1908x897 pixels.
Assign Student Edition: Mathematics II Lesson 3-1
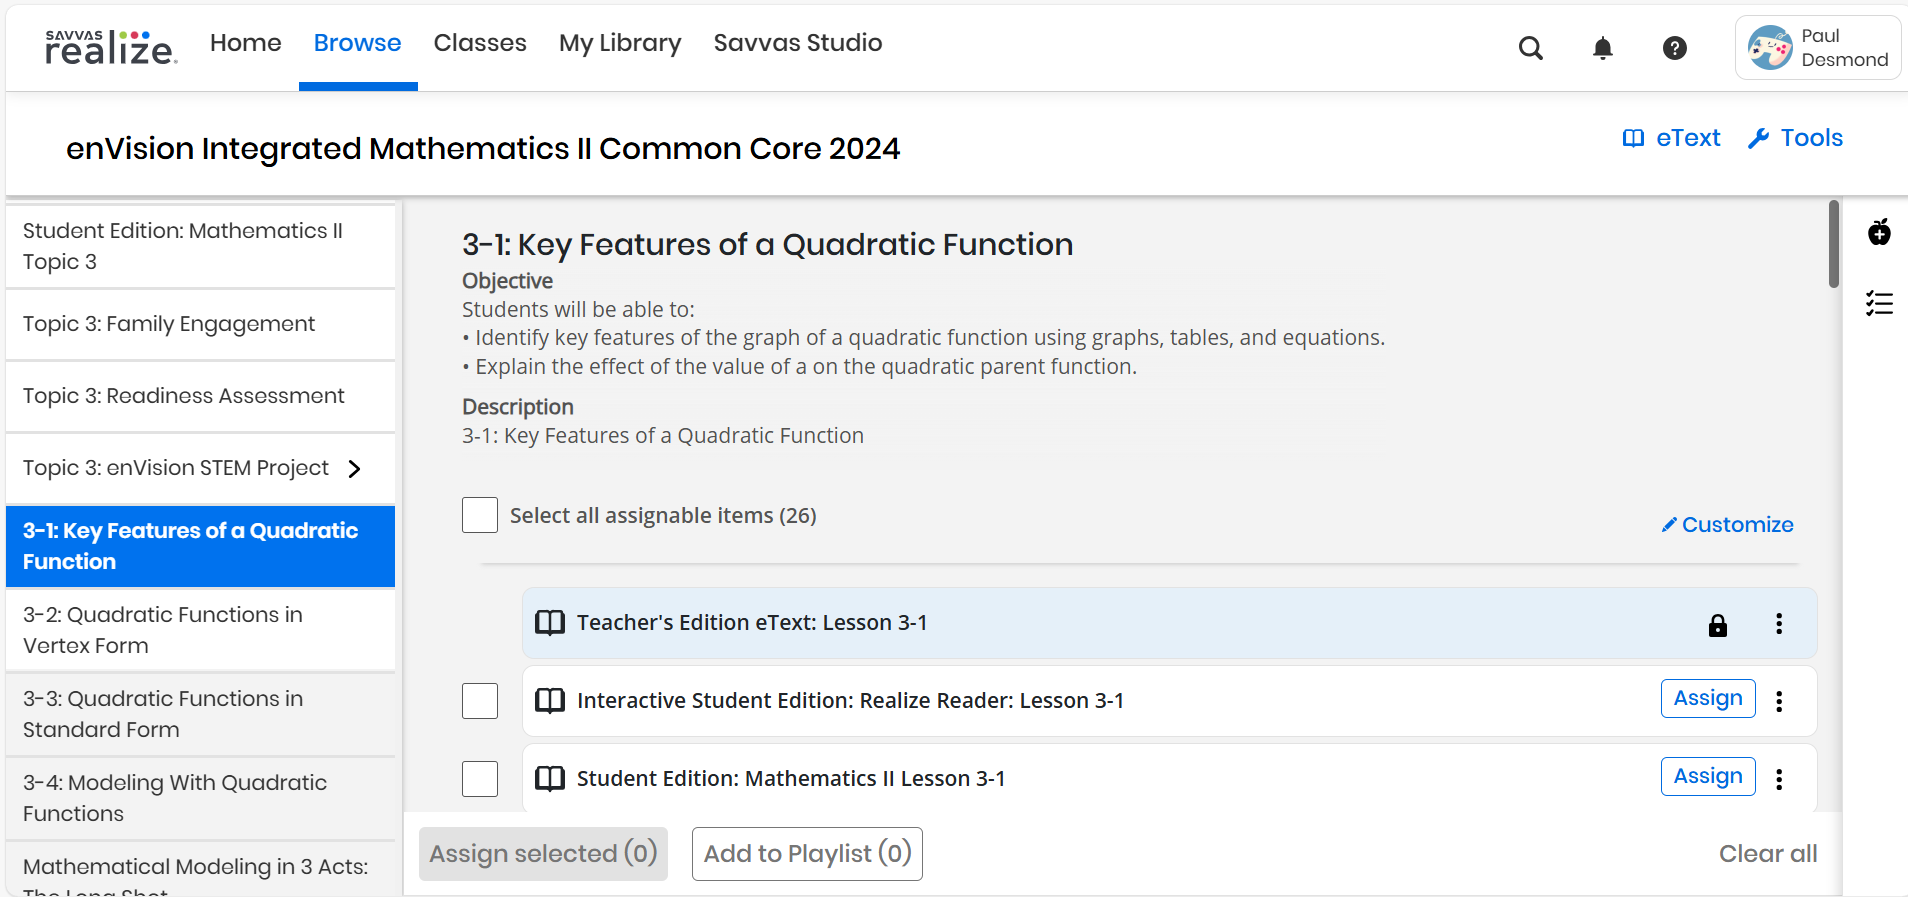pos(1708,776)
